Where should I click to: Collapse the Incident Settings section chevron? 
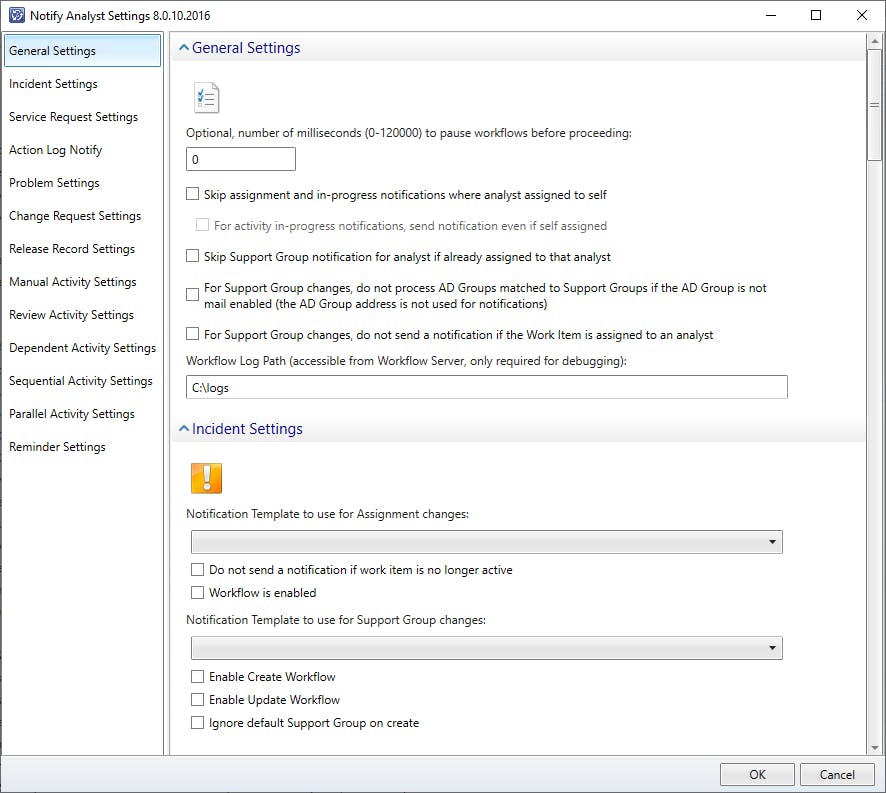tap(183, 429)
